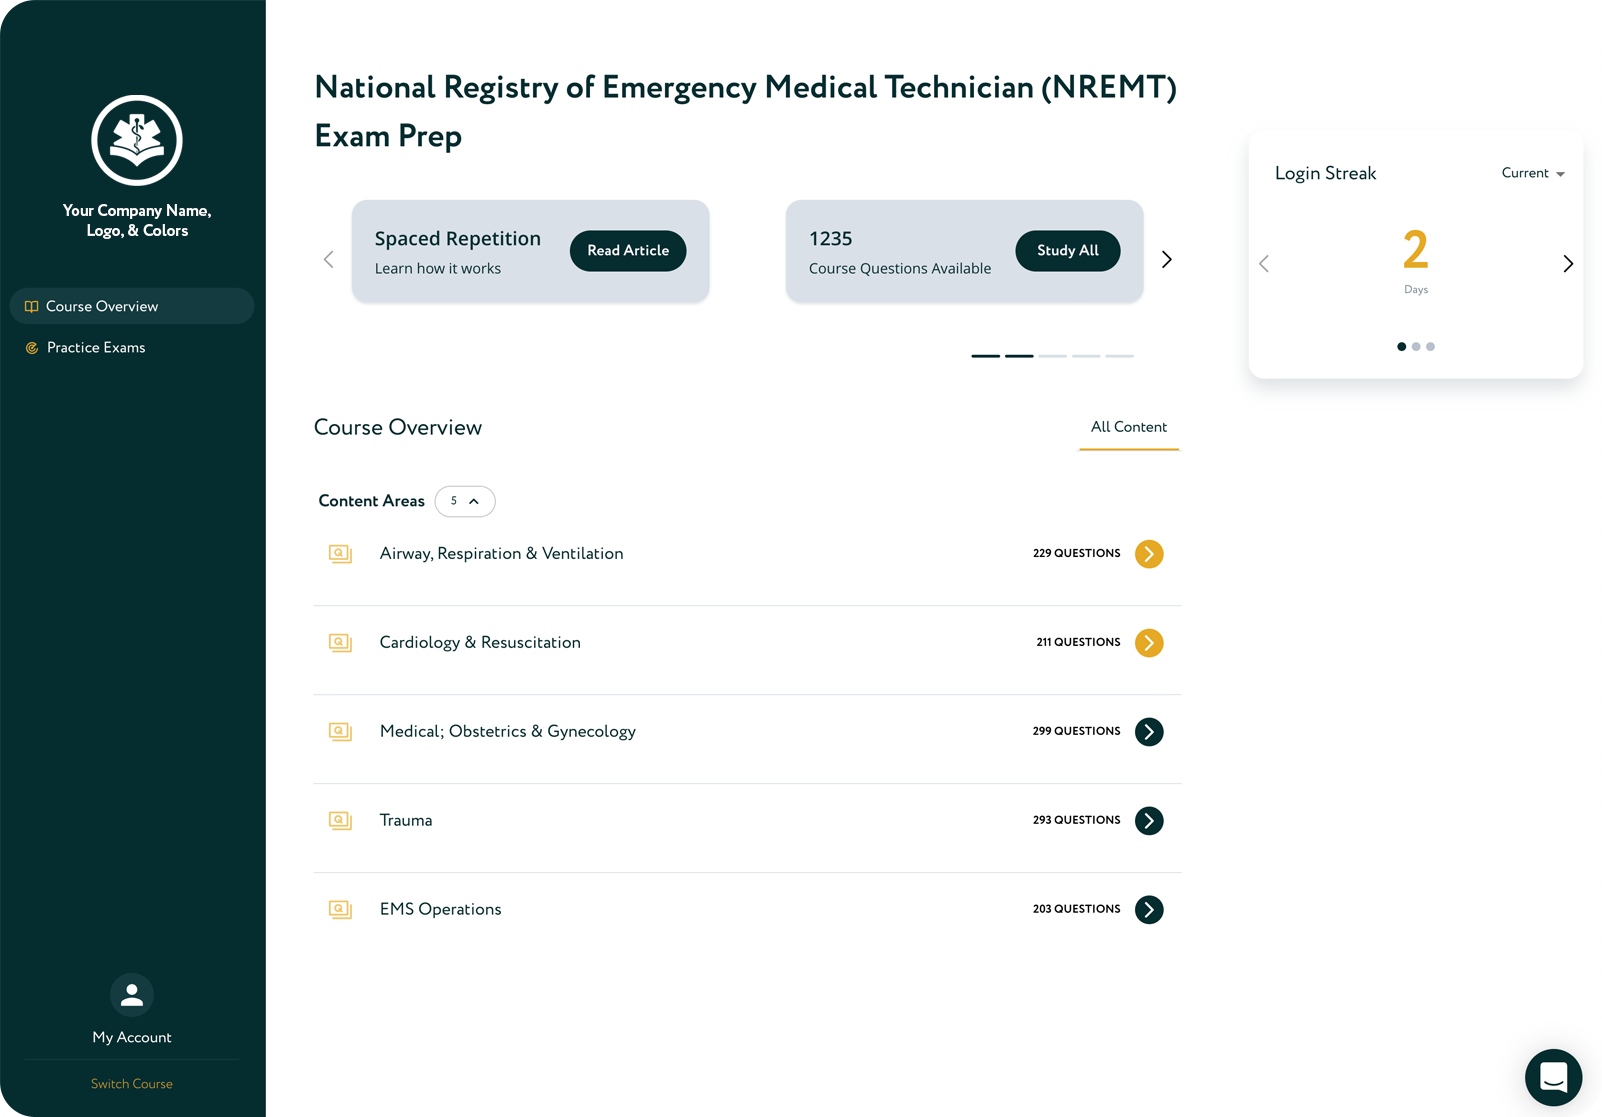Click Cardiology & Resuscitation title
This screenshot has width=1602, height=1117.
point(480,643)
